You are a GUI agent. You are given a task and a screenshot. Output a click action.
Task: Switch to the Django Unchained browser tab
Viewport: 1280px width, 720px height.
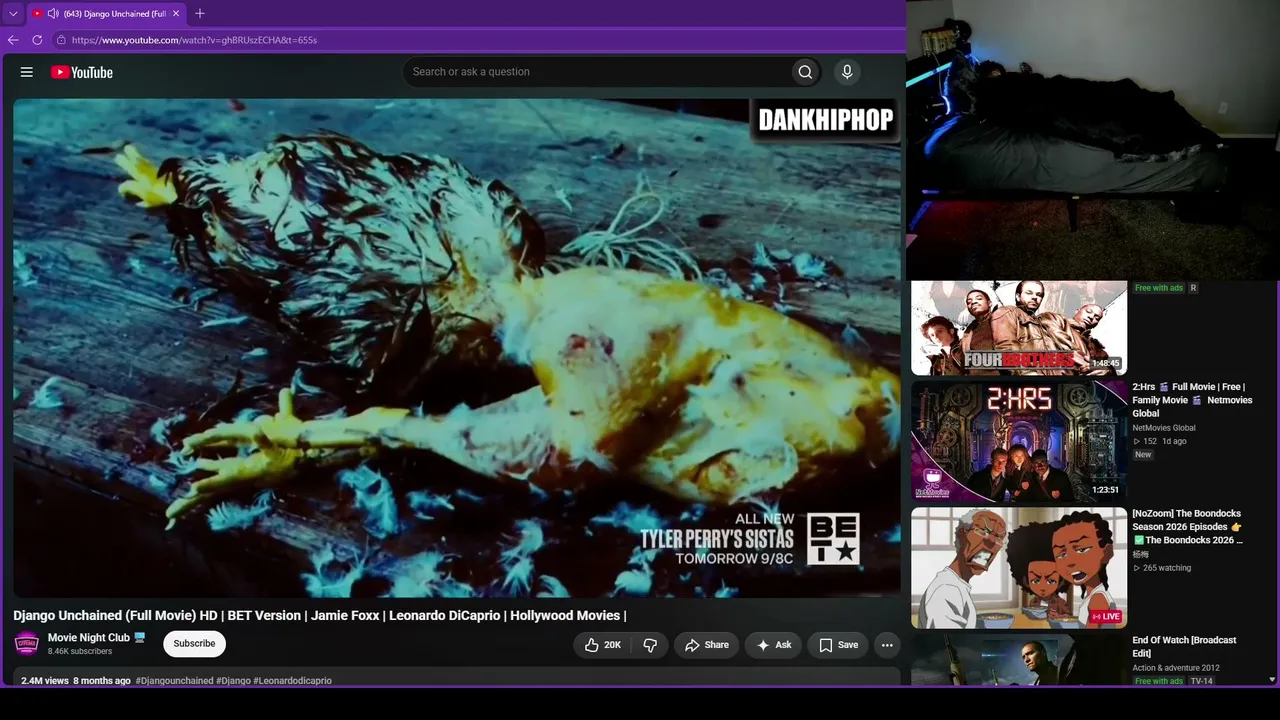[x=106, y=14]
